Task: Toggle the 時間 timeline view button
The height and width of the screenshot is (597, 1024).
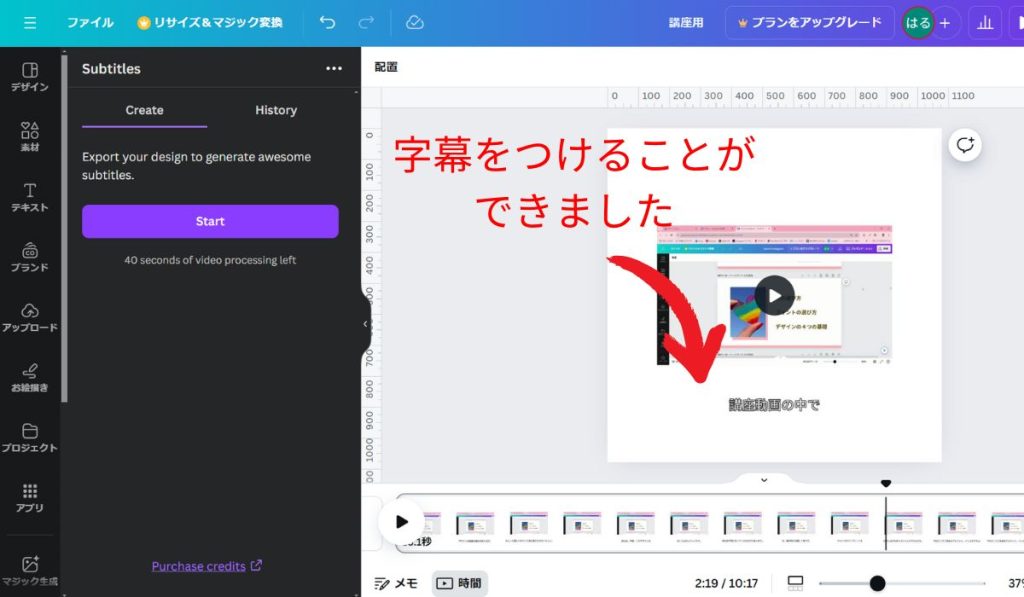Action: [459, 583]
